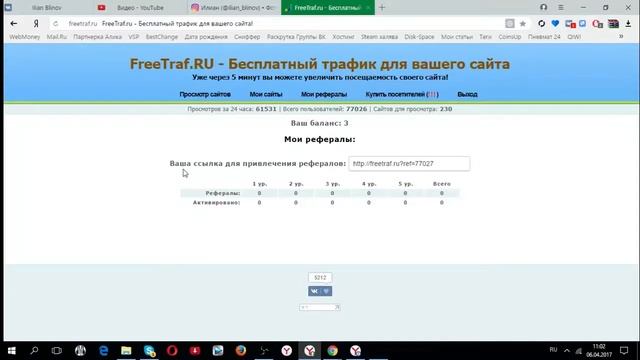Click the blue heart extension icon
This screenshot has height=360, width=640.
(x=555, y=24)
